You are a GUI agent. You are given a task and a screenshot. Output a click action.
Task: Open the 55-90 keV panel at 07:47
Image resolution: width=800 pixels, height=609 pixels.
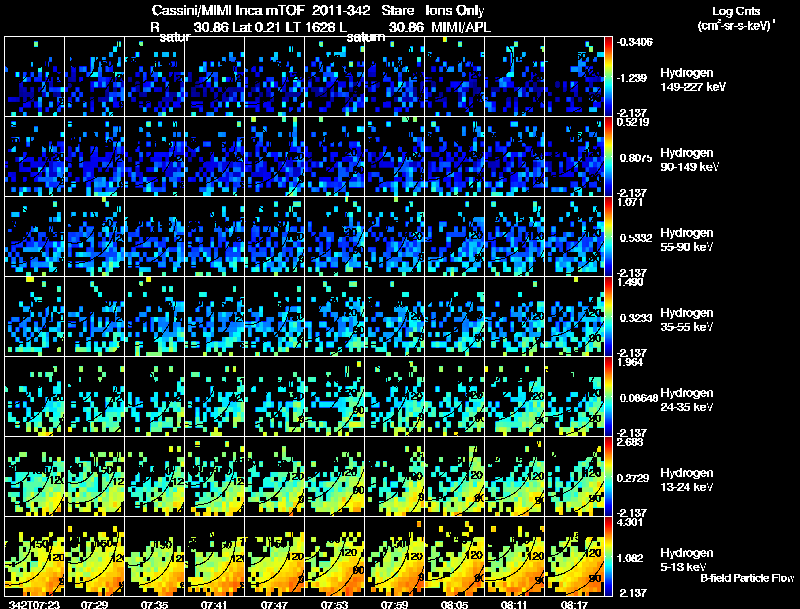tap(274, 237)
